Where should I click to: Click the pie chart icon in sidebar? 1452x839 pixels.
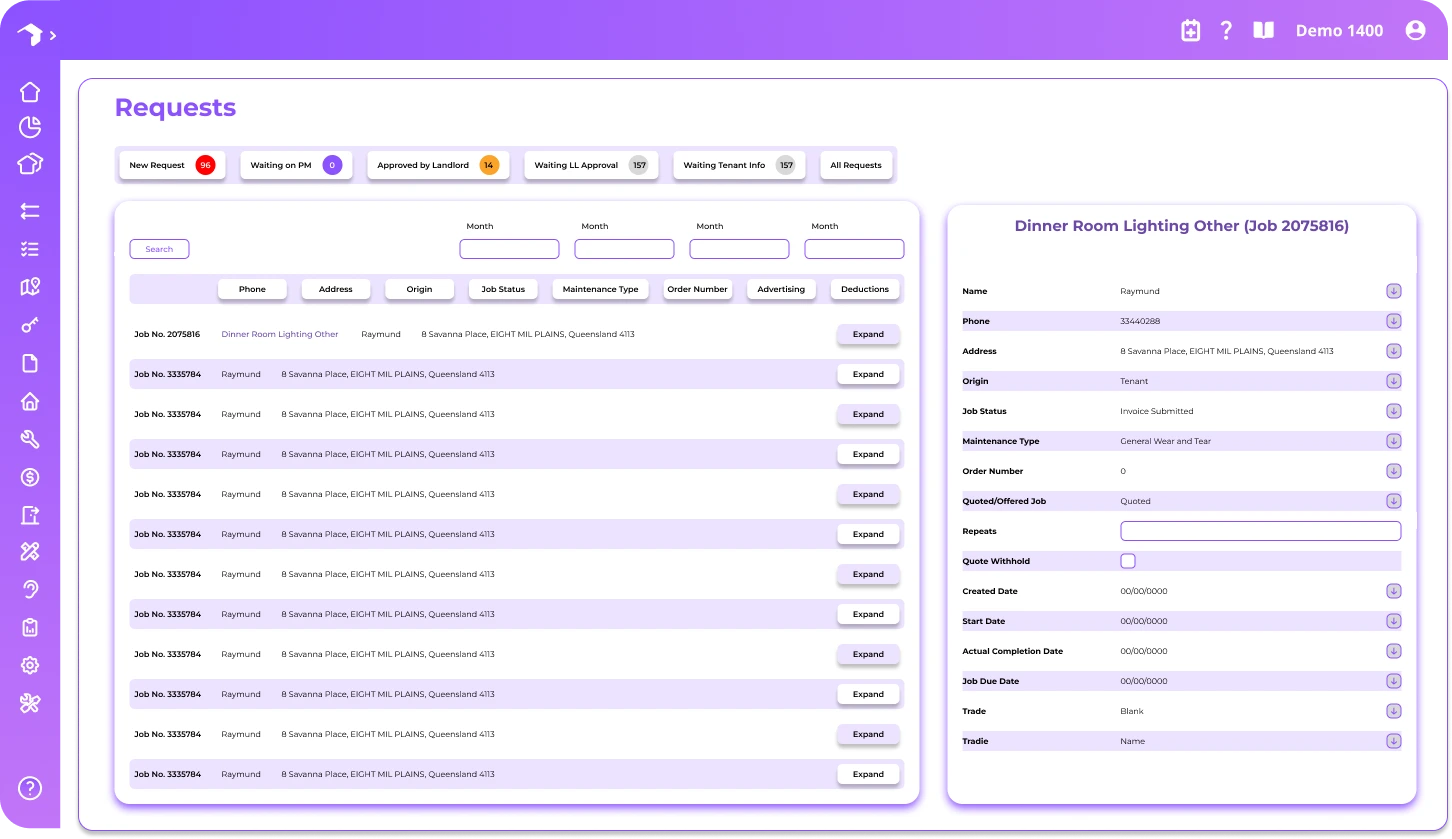pyautogui.click(x=30, y=127)
